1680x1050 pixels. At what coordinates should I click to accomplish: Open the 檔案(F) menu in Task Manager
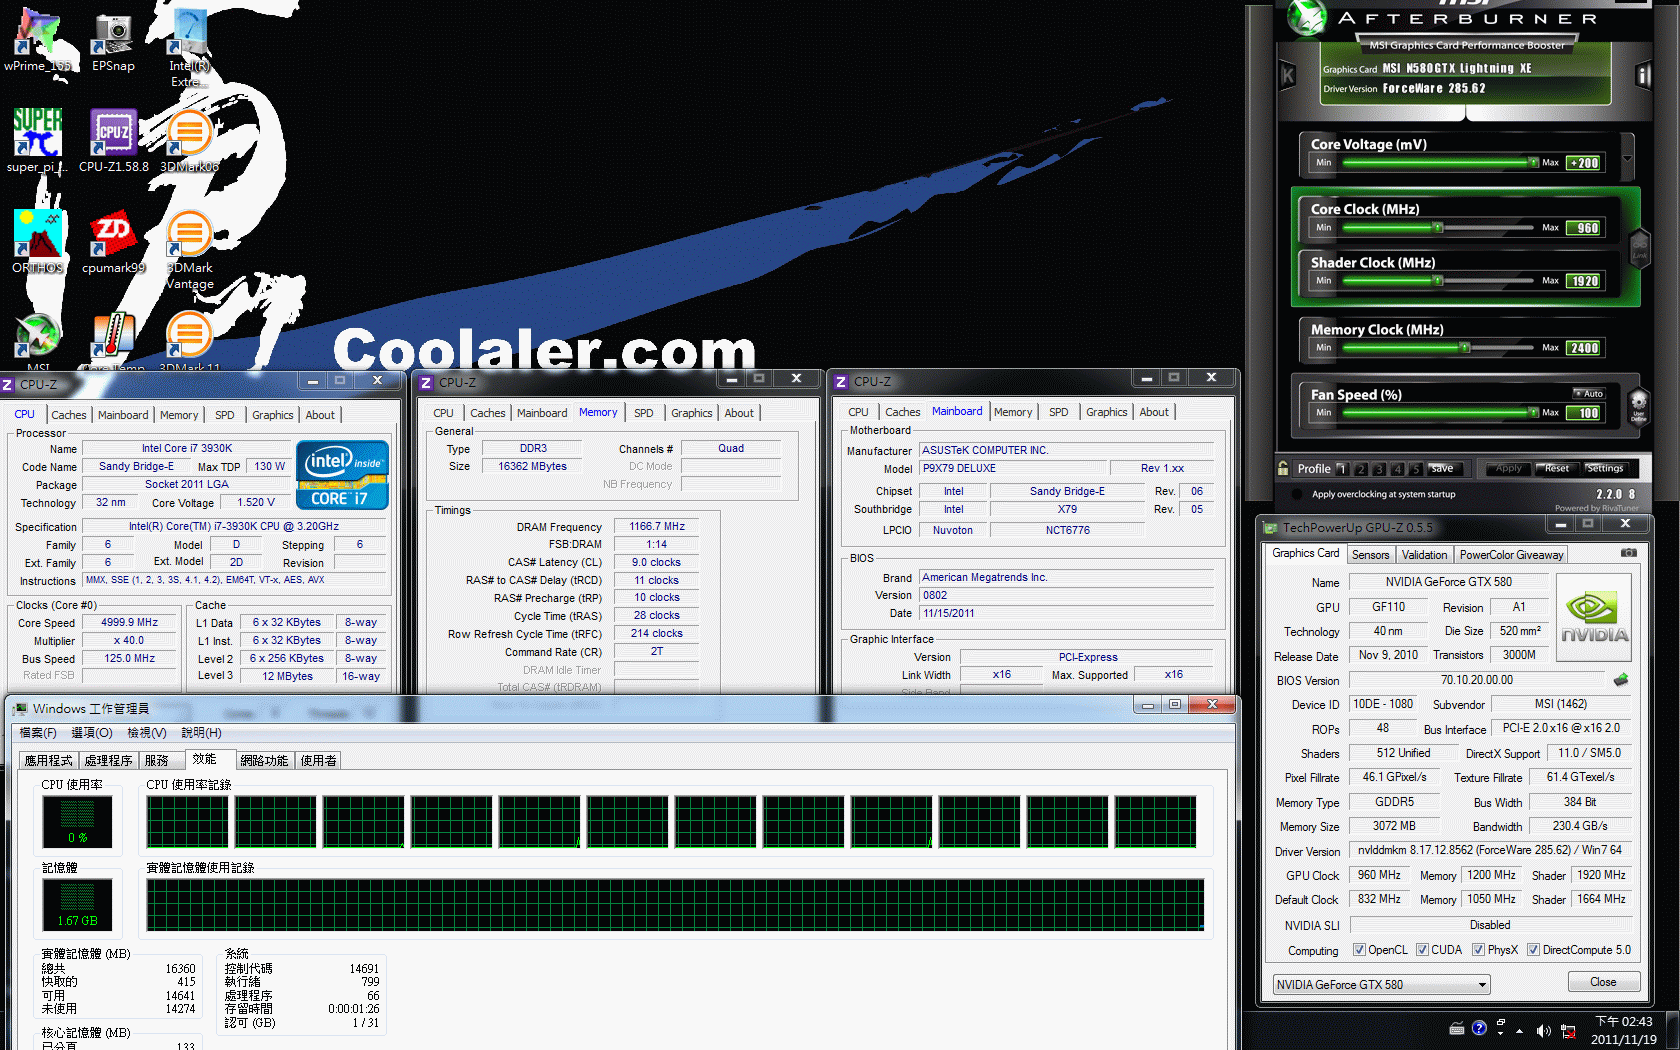click(x=38, y=733)
